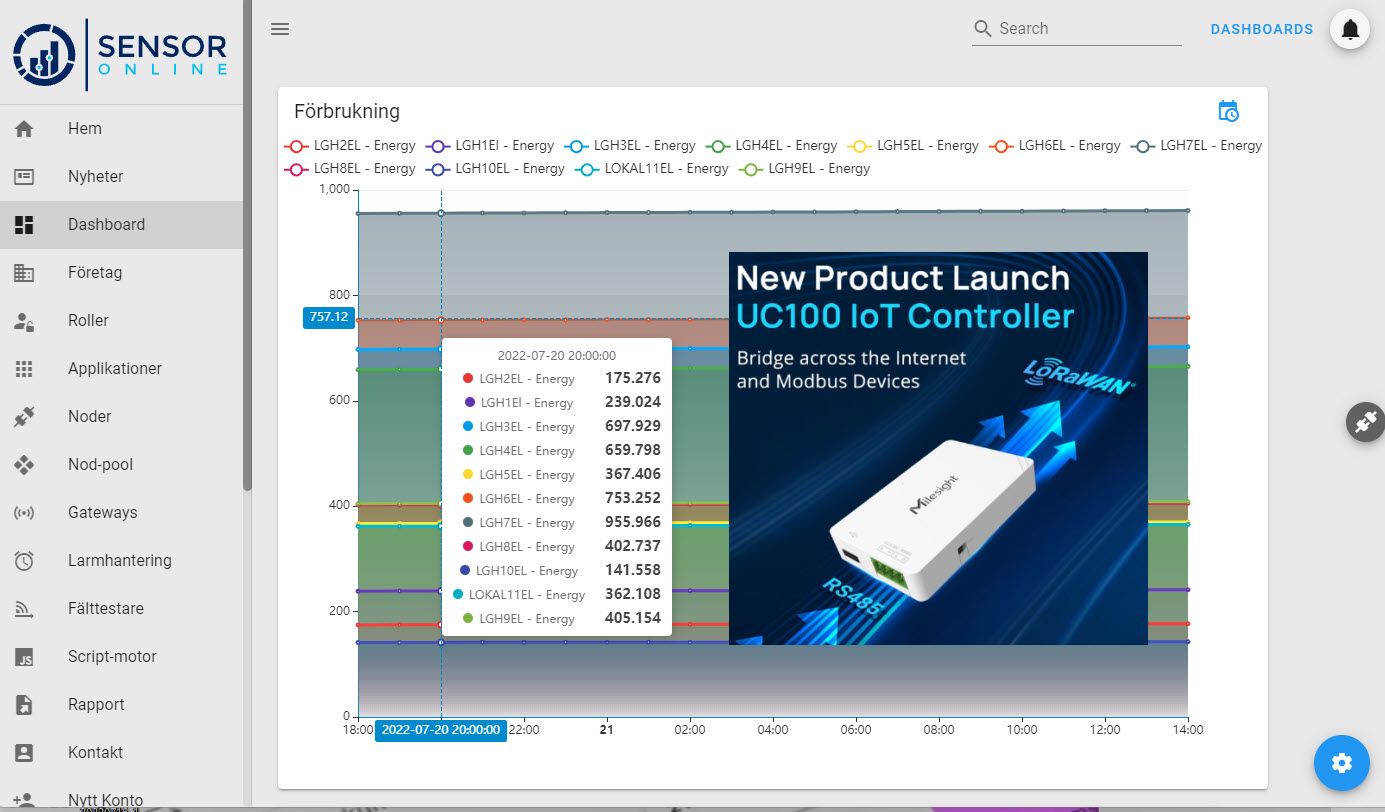Click the hamburger menu icon
The image size is (1385, 812).
280,29
